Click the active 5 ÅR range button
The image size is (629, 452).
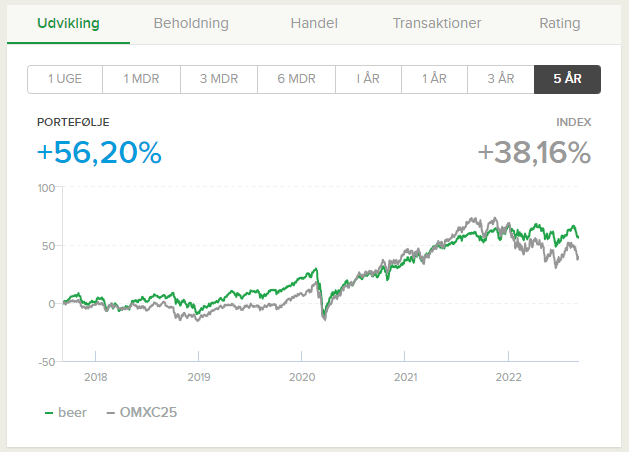click(x=567, y=80)
